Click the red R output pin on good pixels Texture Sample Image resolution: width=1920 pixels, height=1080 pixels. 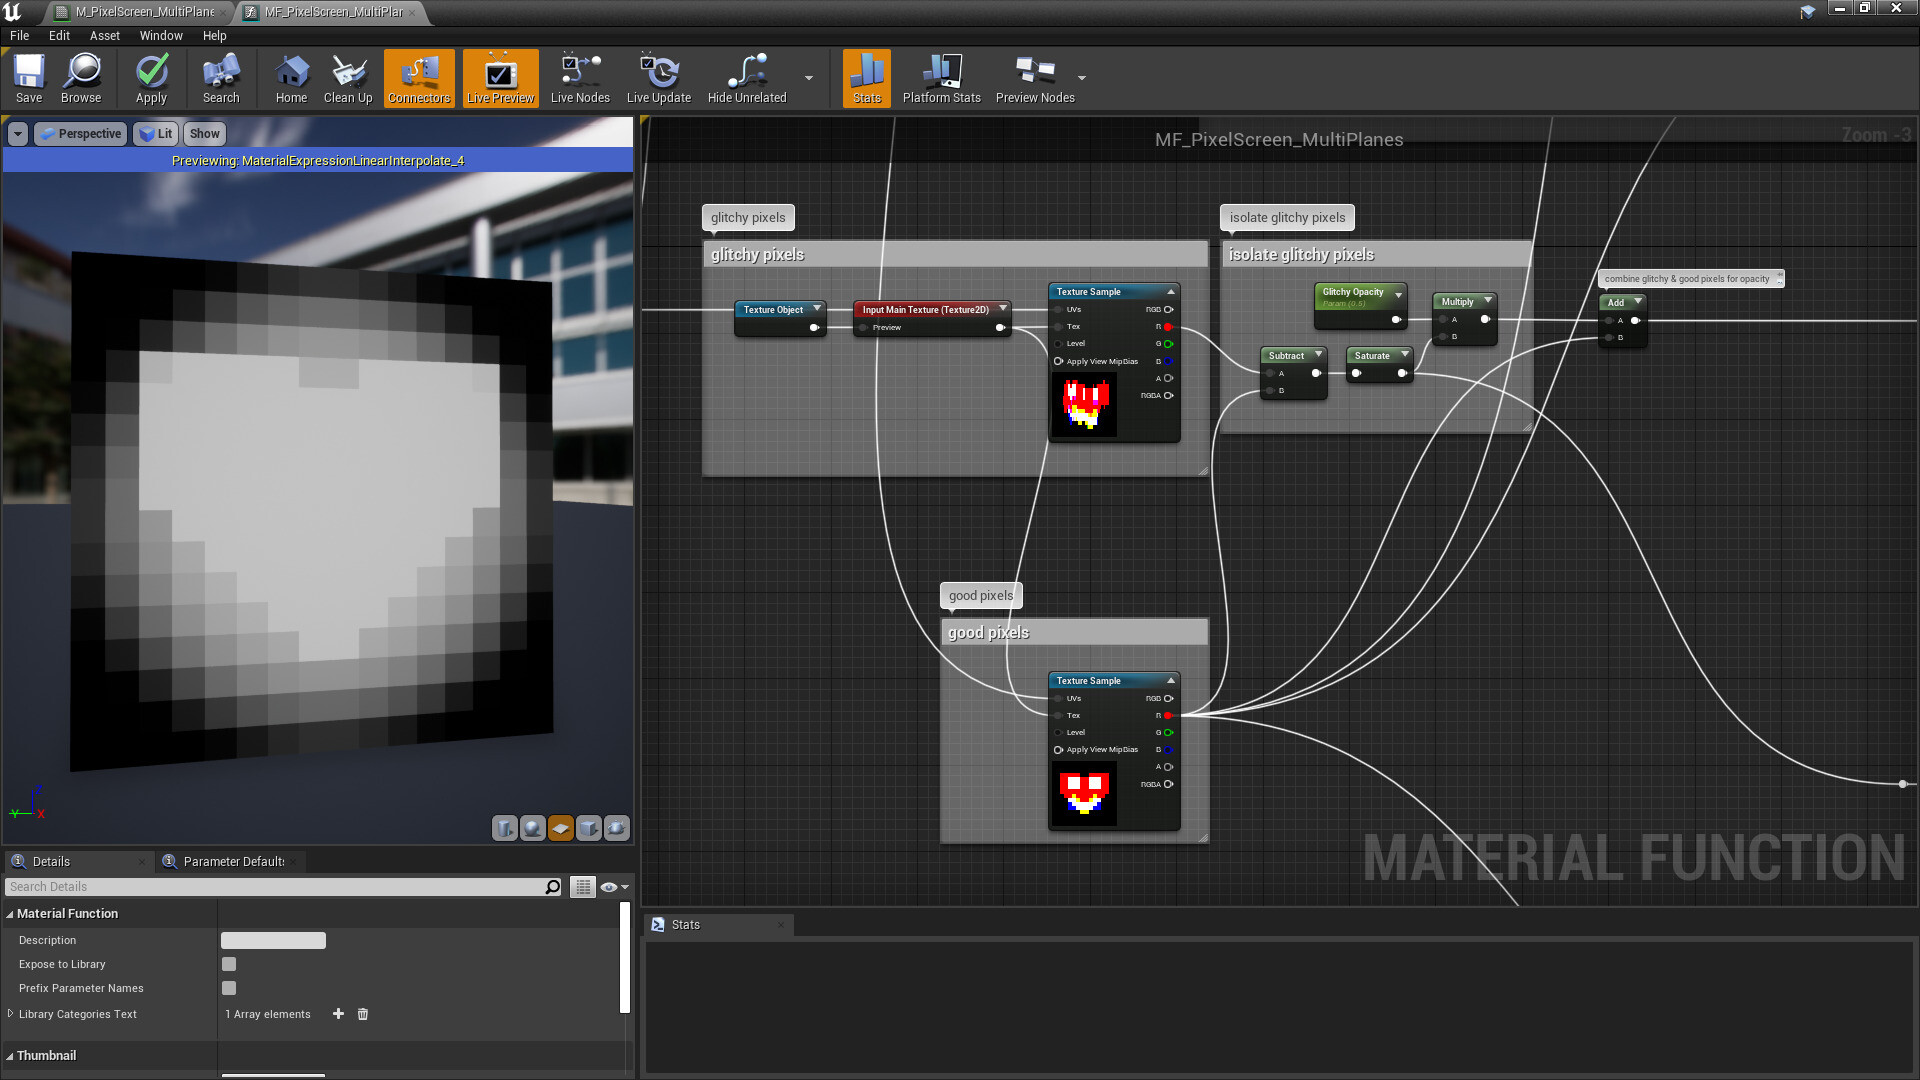[x=1170, y=715]
